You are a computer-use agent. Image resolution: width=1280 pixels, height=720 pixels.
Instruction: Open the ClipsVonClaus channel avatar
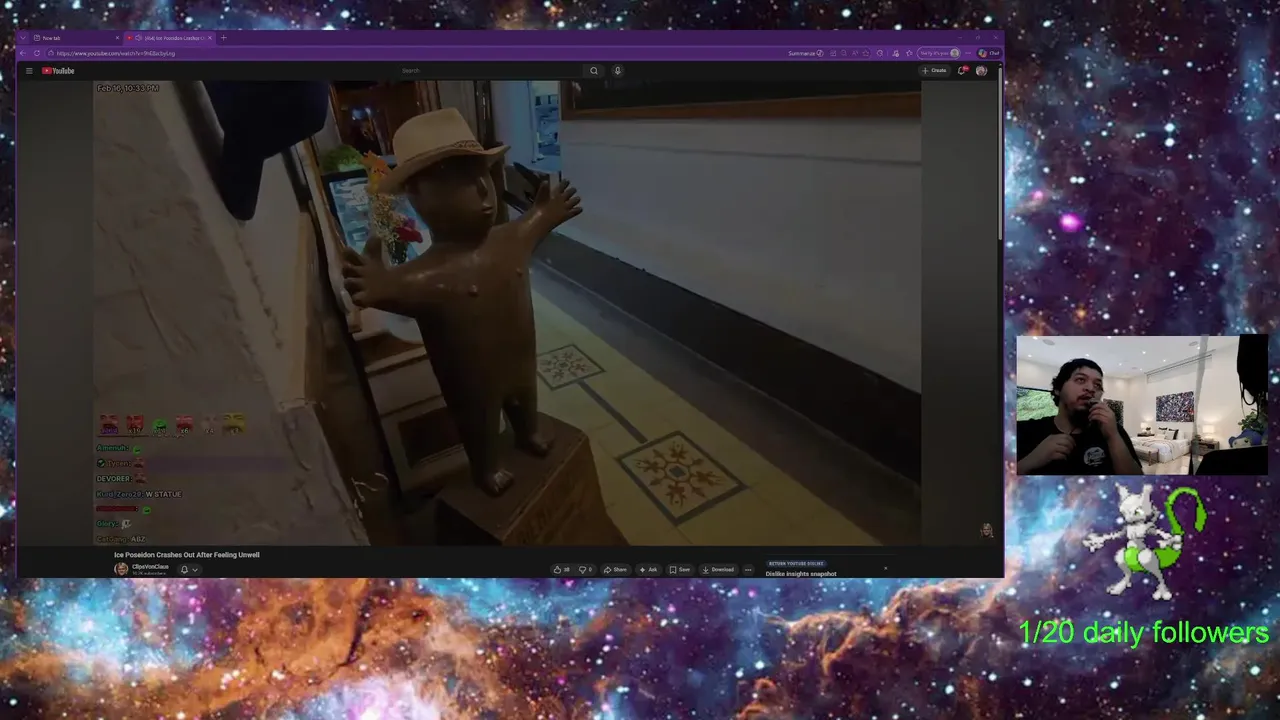(121, 569)
